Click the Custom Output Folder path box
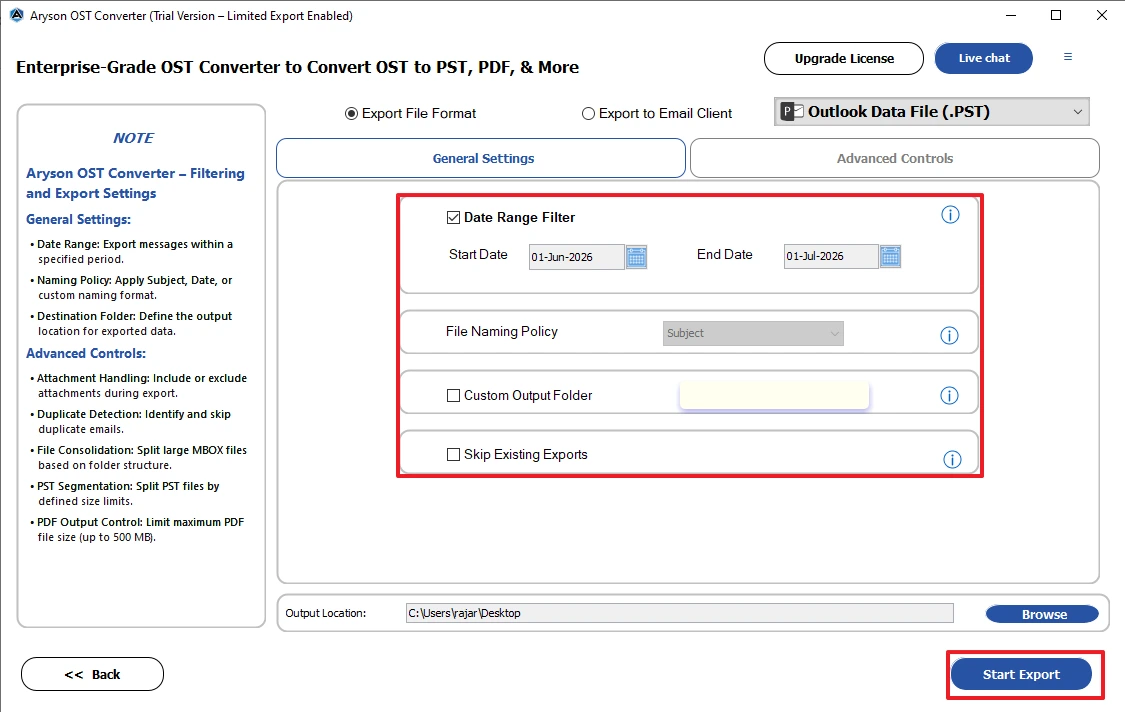Viewport: 1125px width, 712px height. click(774, 395)
